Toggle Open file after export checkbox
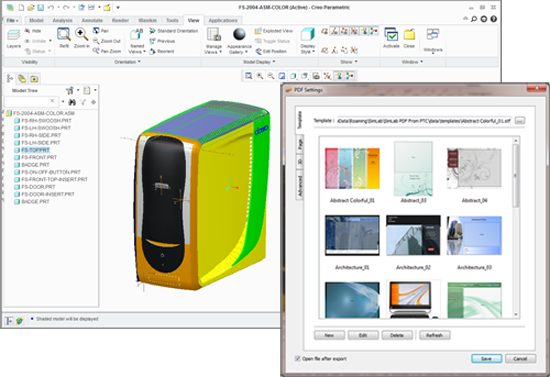Image resolution: width=550 pixels, height=377 pixels. tap(297, 358)
